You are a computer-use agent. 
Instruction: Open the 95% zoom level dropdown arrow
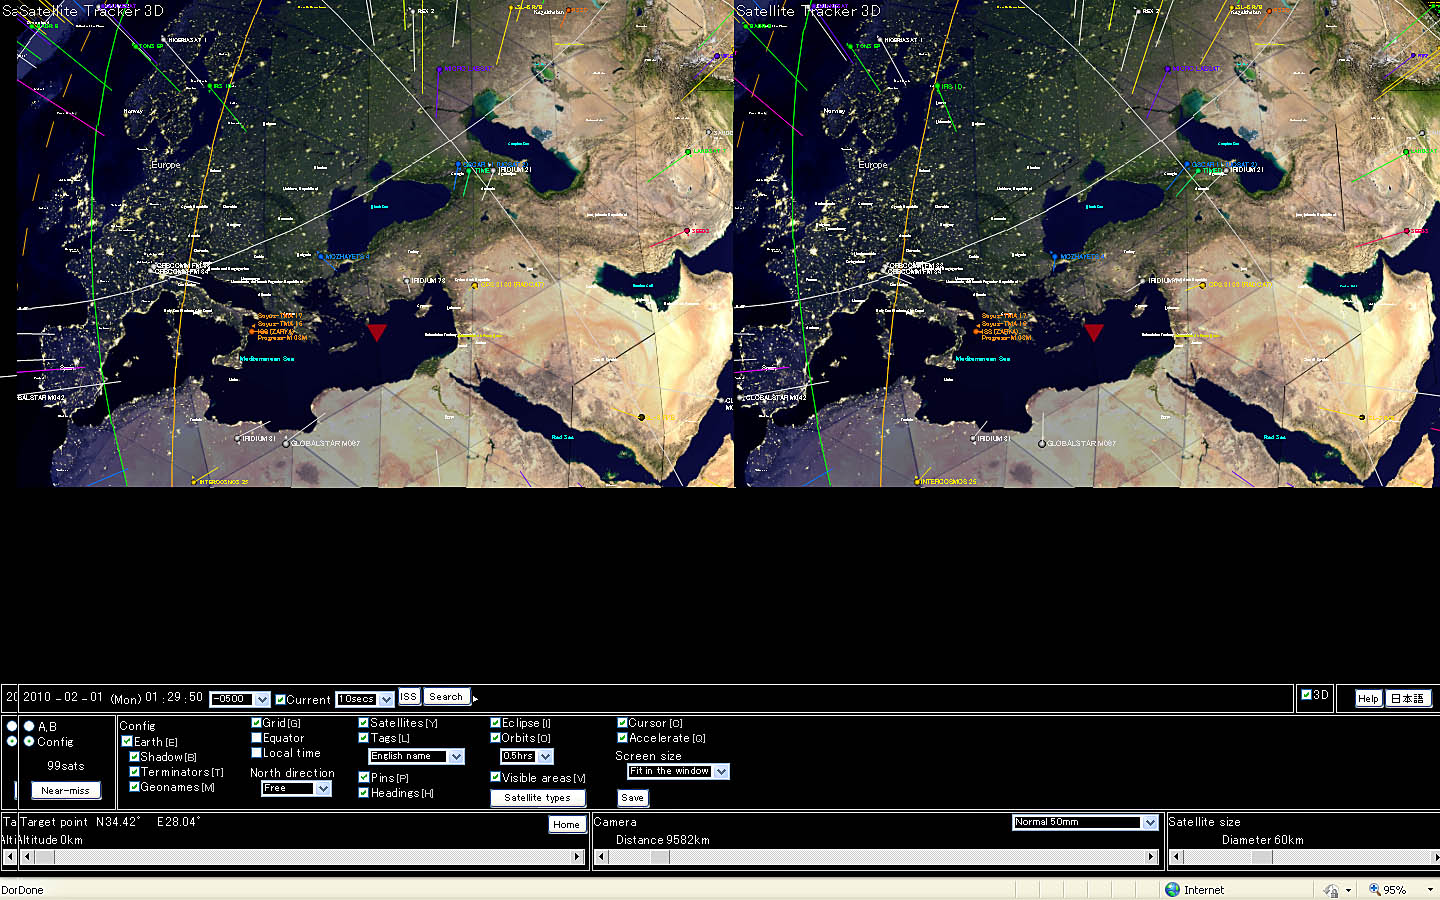click(1429, 890)
